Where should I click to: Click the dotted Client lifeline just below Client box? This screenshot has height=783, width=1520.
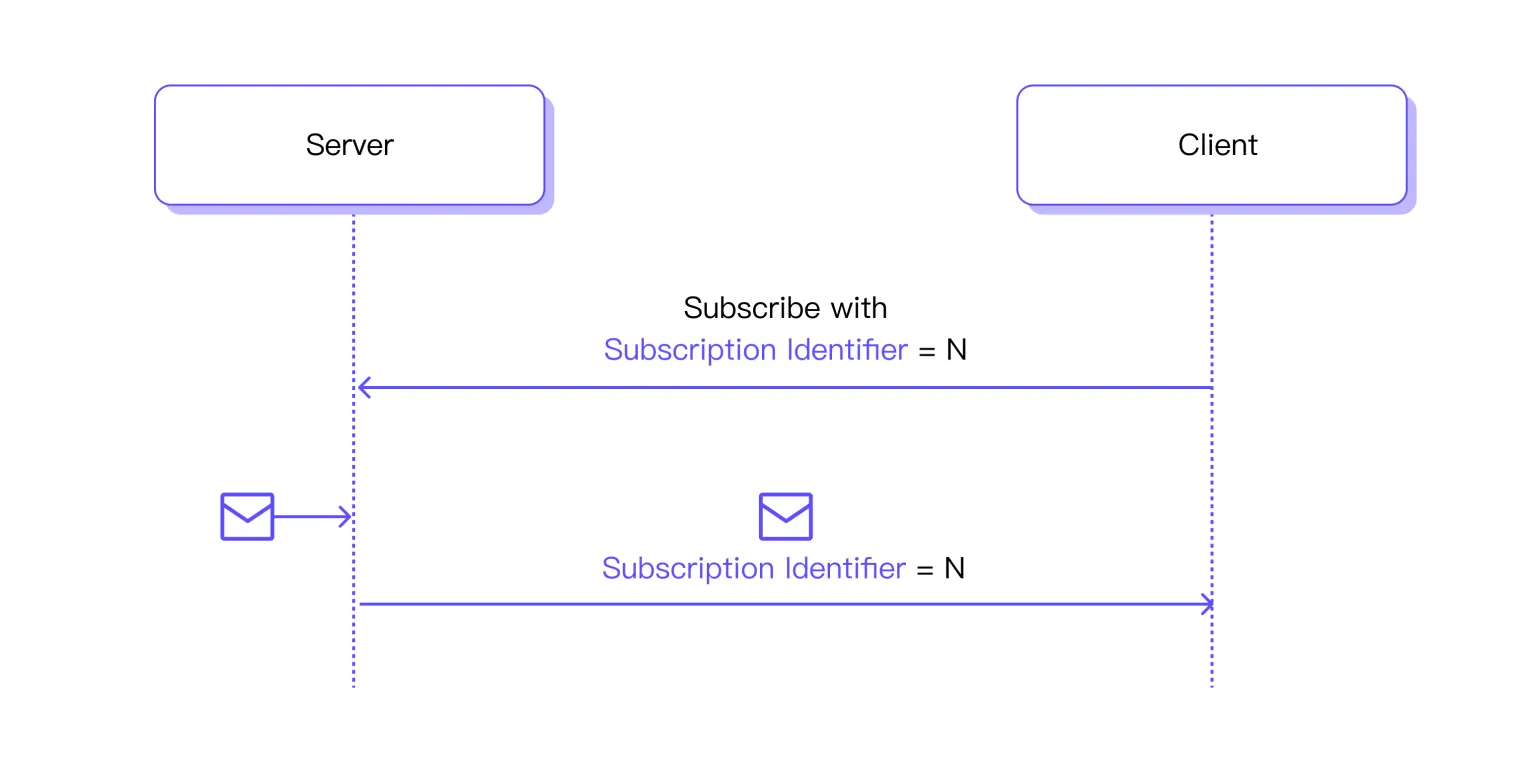click(1212, 235)
